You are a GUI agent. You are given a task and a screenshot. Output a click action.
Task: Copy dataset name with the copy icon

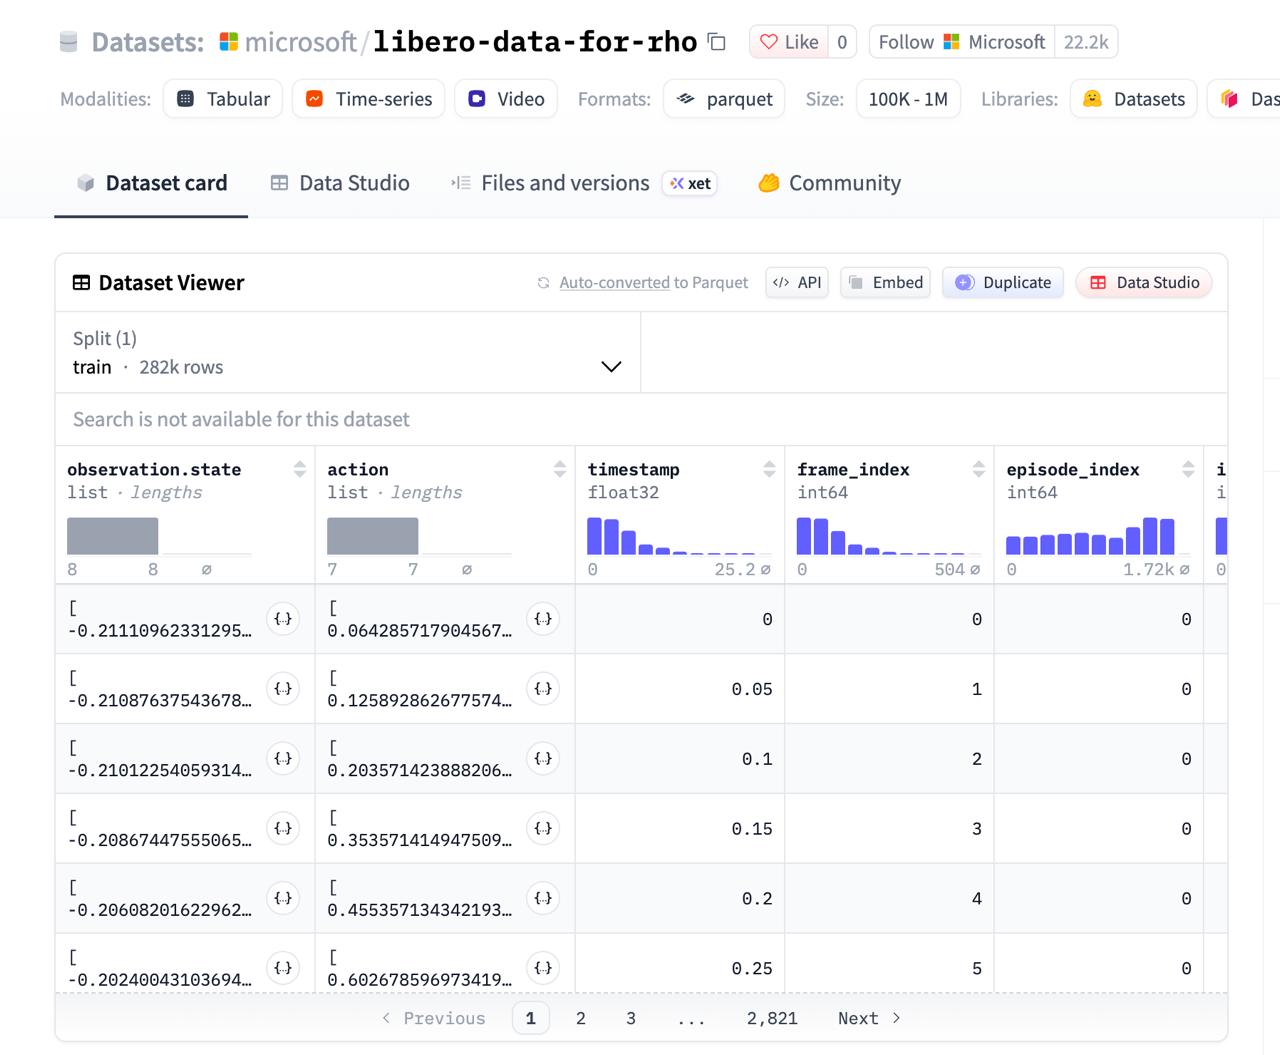[717, 42]
